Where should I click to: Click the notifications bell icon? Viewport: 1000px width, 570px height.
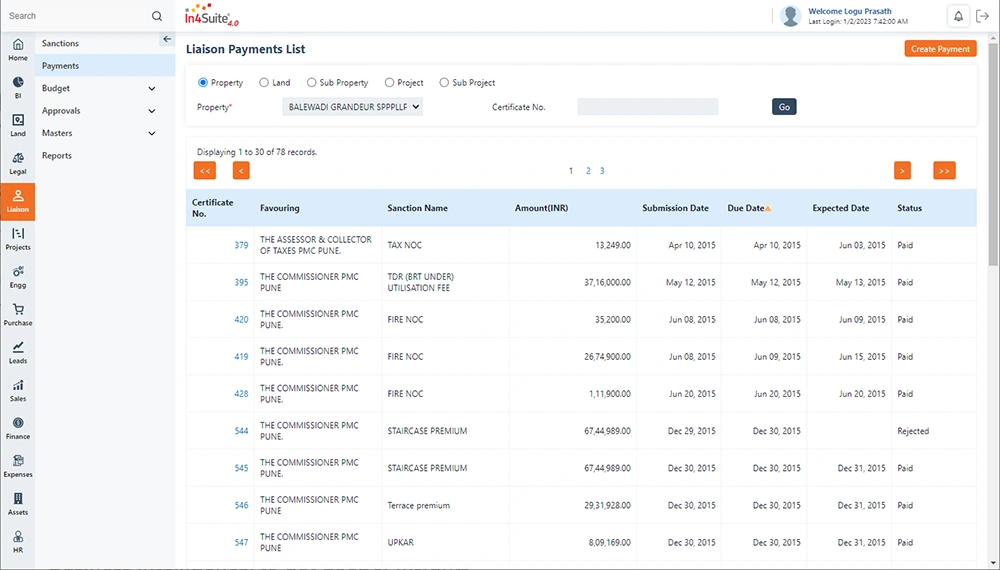coord(958,16)
